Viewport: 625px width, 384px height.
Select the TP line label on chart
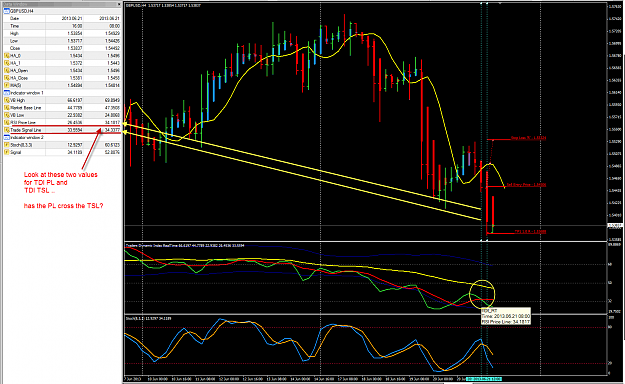pos(531,231)
